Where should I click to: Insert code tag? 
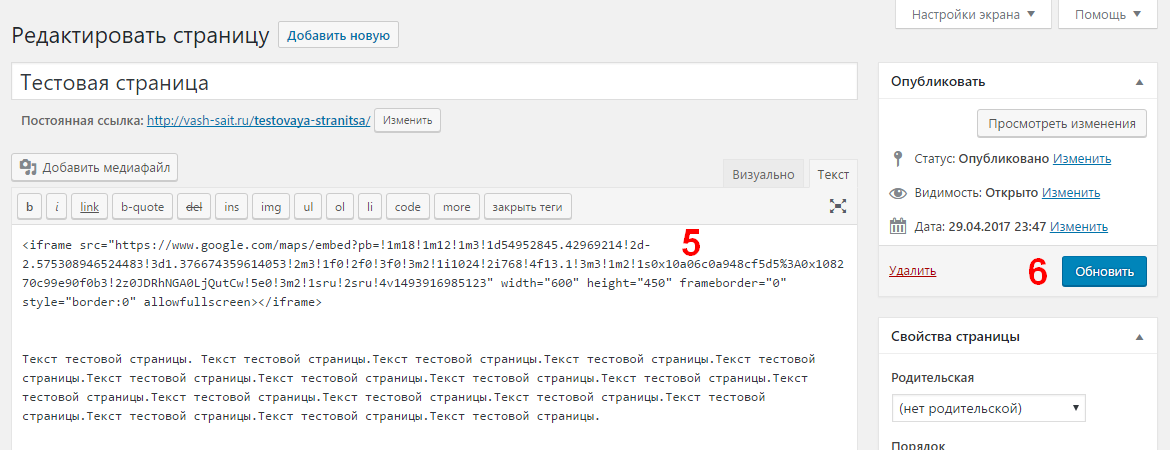[407, 207]
